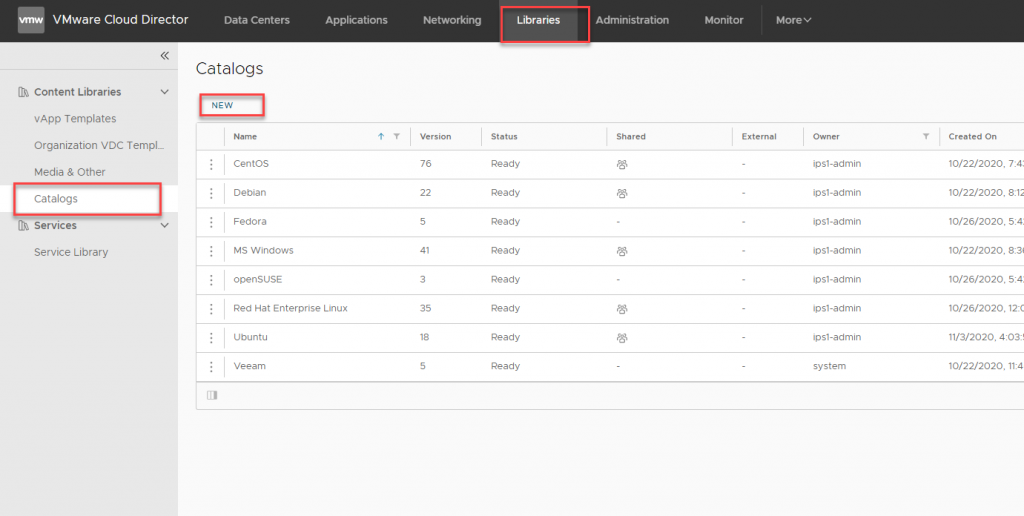Toggle the Name column sort arrow
Screen dimensions: 1024x516
381,137
